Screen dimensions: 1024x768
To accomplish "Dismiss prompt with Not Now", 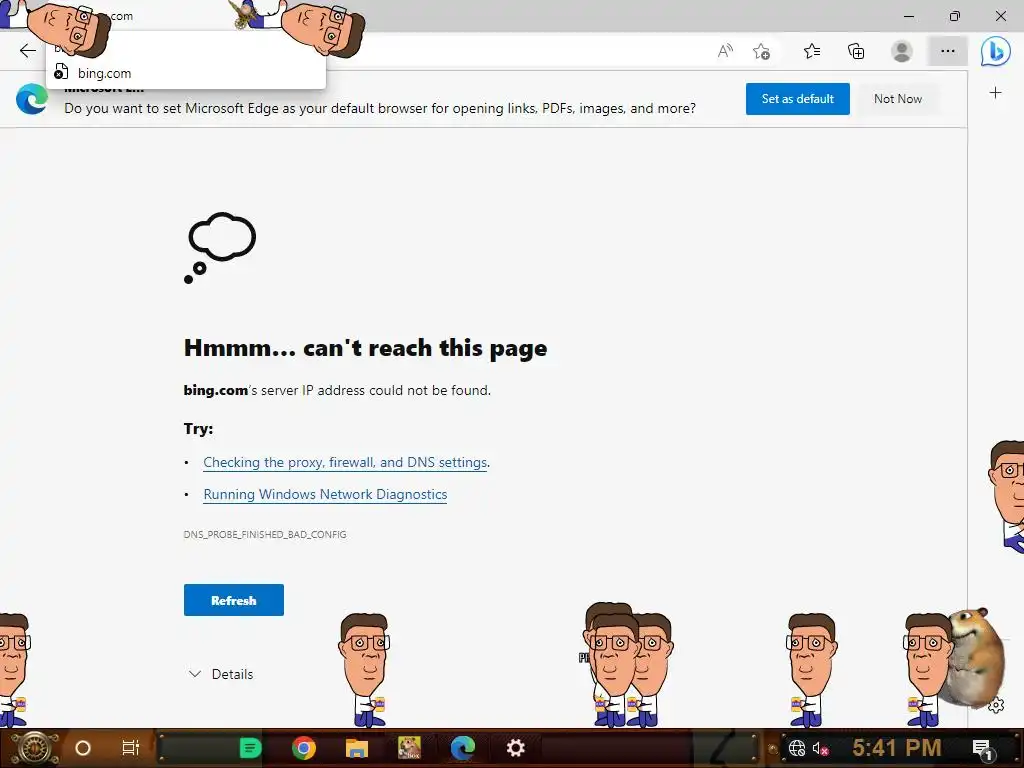I will point(898,99).
